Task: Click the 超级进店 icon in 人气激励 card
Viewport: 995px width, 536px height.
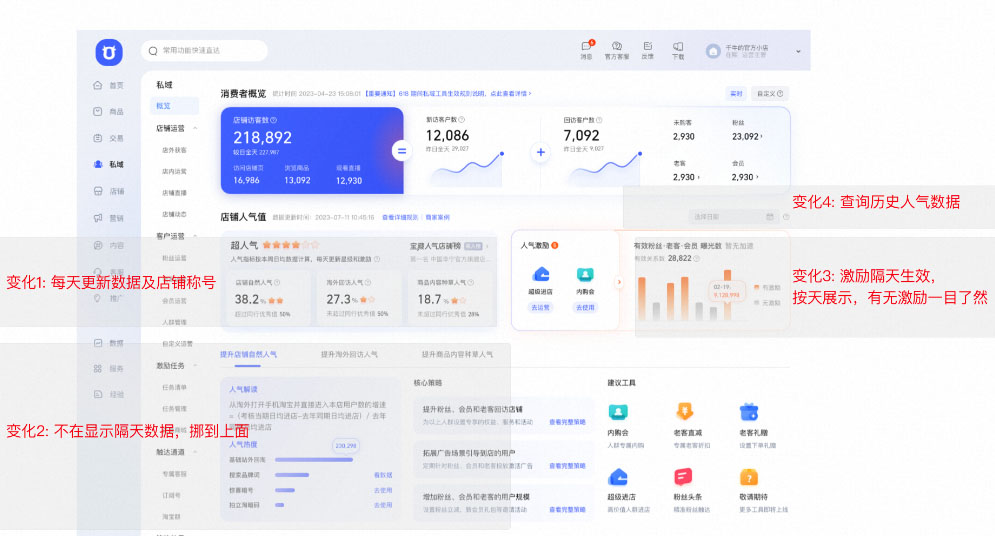Action: point(541,275)
